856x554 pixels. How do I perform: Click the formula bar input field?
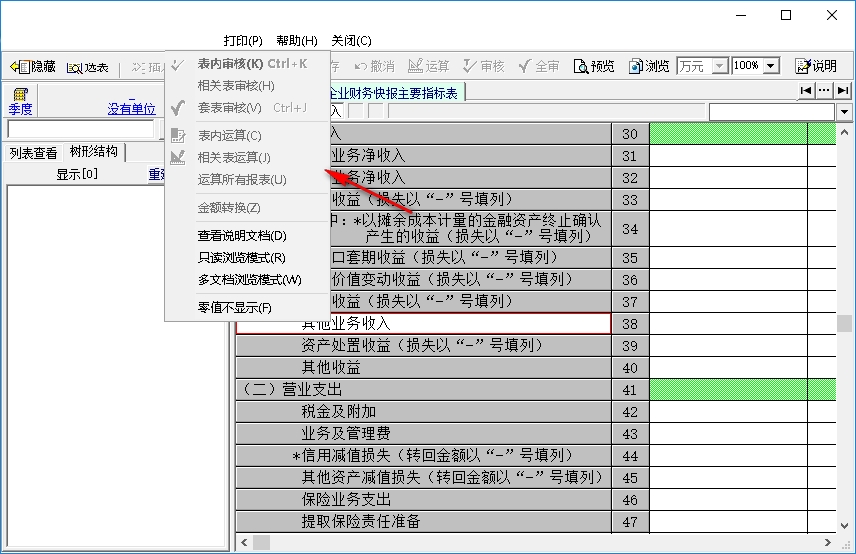pyautogui.click(x=546, y=112)
